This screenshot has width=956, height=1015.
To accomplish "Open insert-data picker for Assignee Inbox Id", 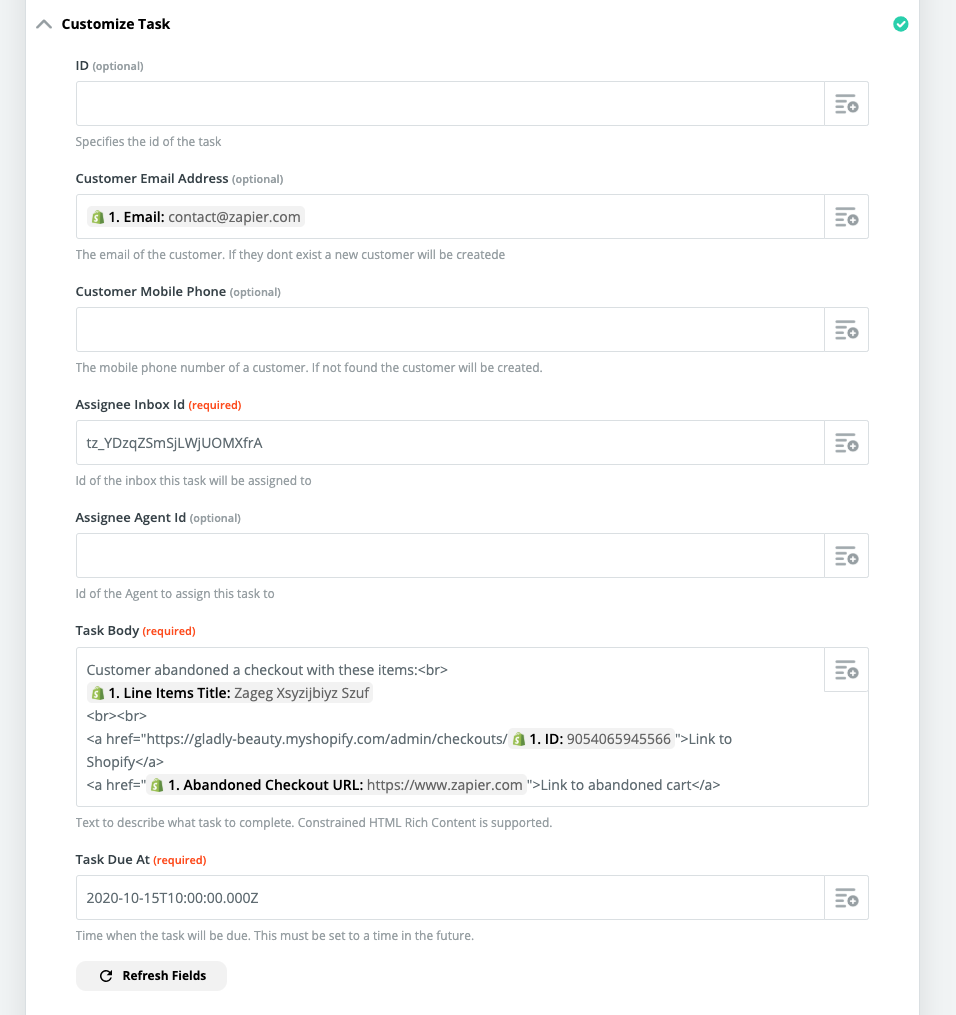I will tap(846, 443).
